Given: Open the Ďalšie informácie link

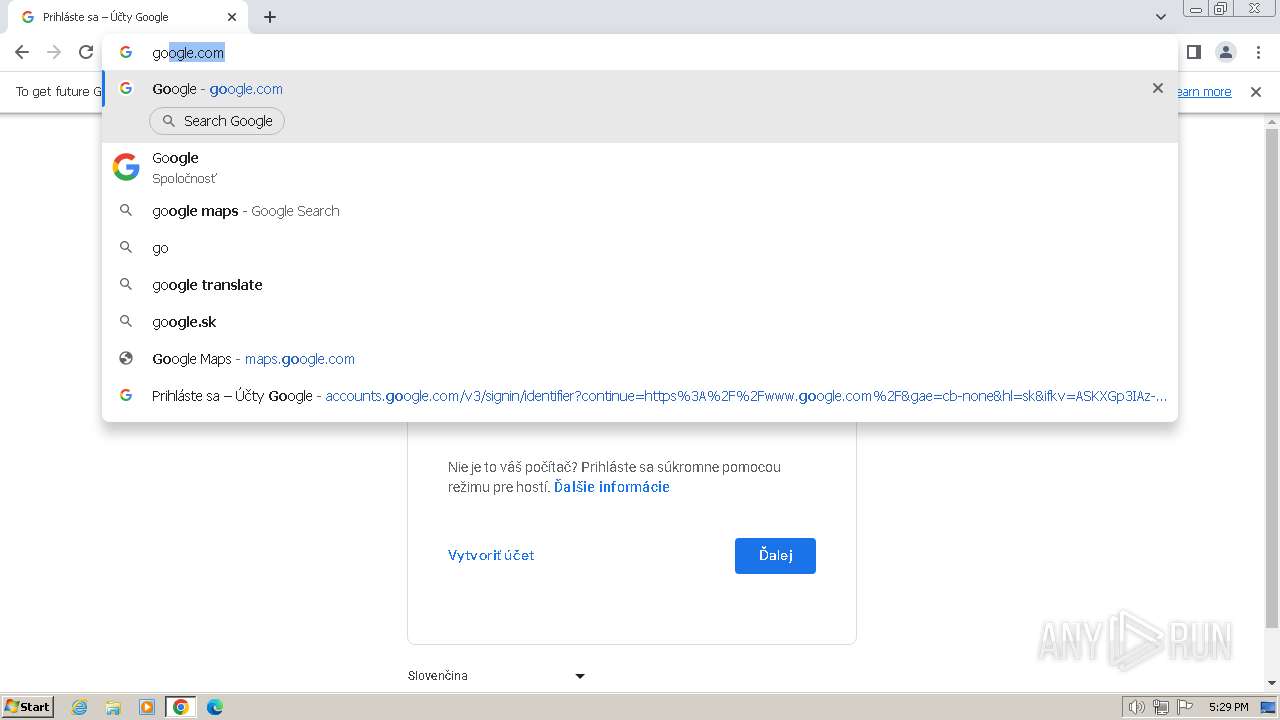Looking at the screenshot, I should pyautogui.click(x=612, y=487).
